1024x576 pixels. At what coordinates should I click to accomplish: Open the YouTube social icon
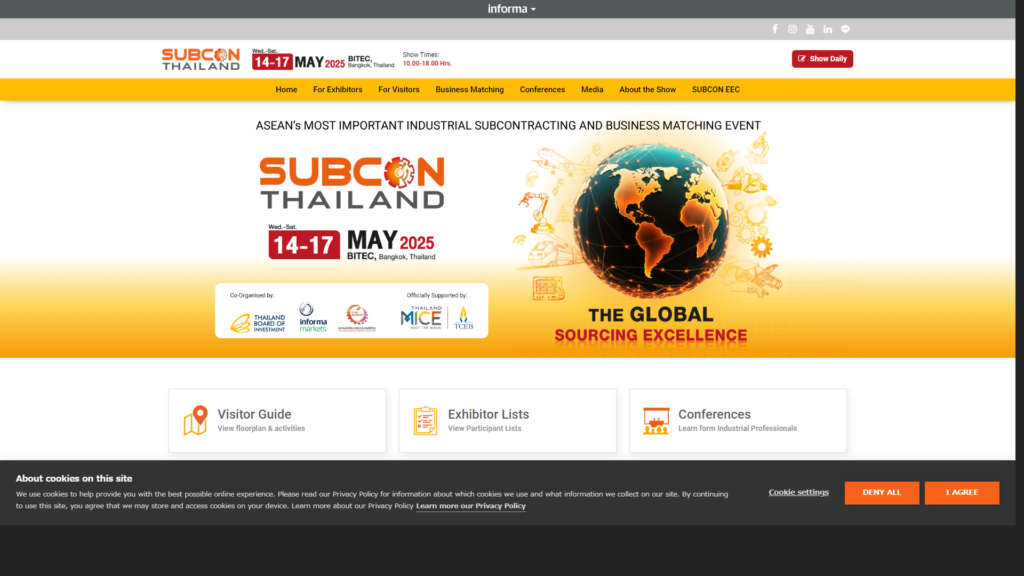pyautogui.click(x=810, y=29)
